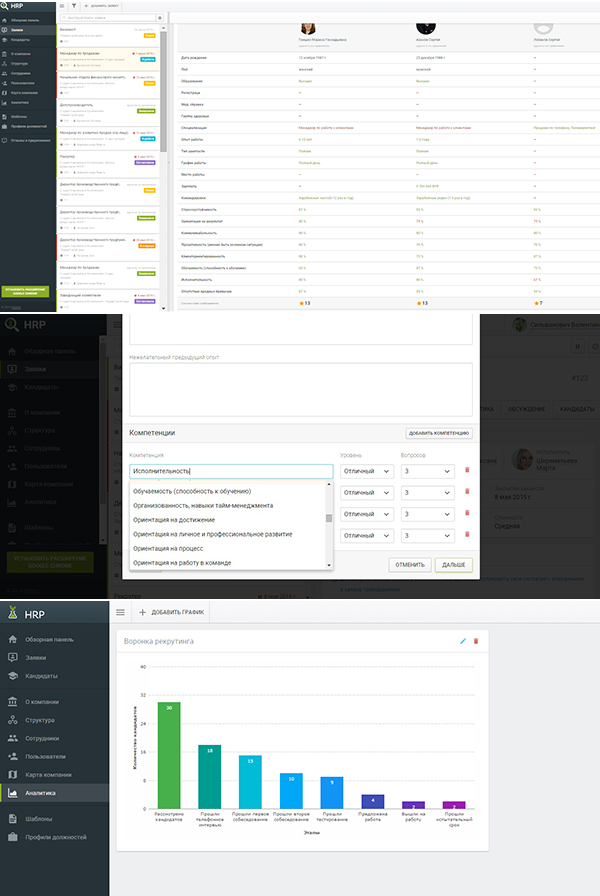Click the Добавить компетенцию button
Viewport: 600px width, 896px height.
(438, 433)
